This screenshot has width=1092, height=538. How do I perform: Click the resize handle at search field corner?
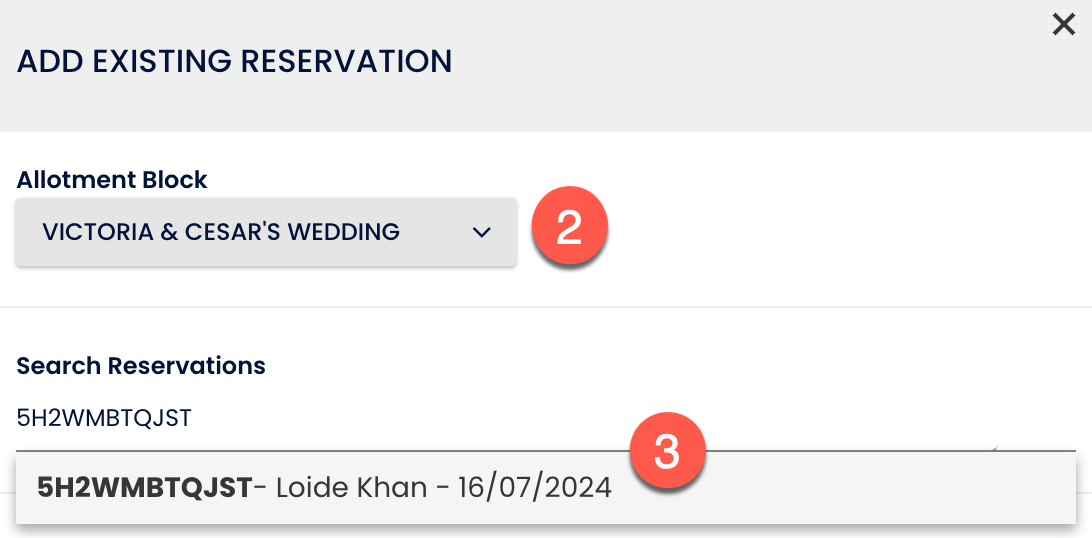point(993,446)
